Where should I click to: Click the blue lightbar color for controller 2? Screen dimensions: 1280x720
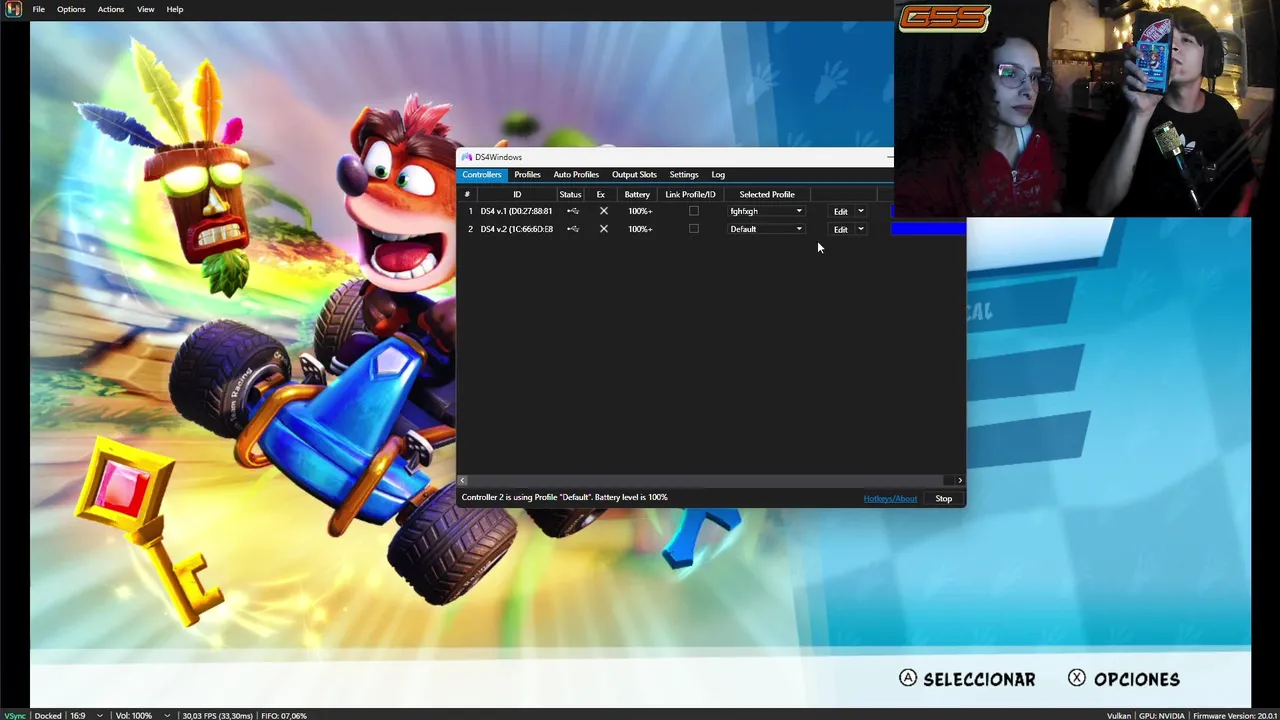pyautogui.click(x=928, y=229)
